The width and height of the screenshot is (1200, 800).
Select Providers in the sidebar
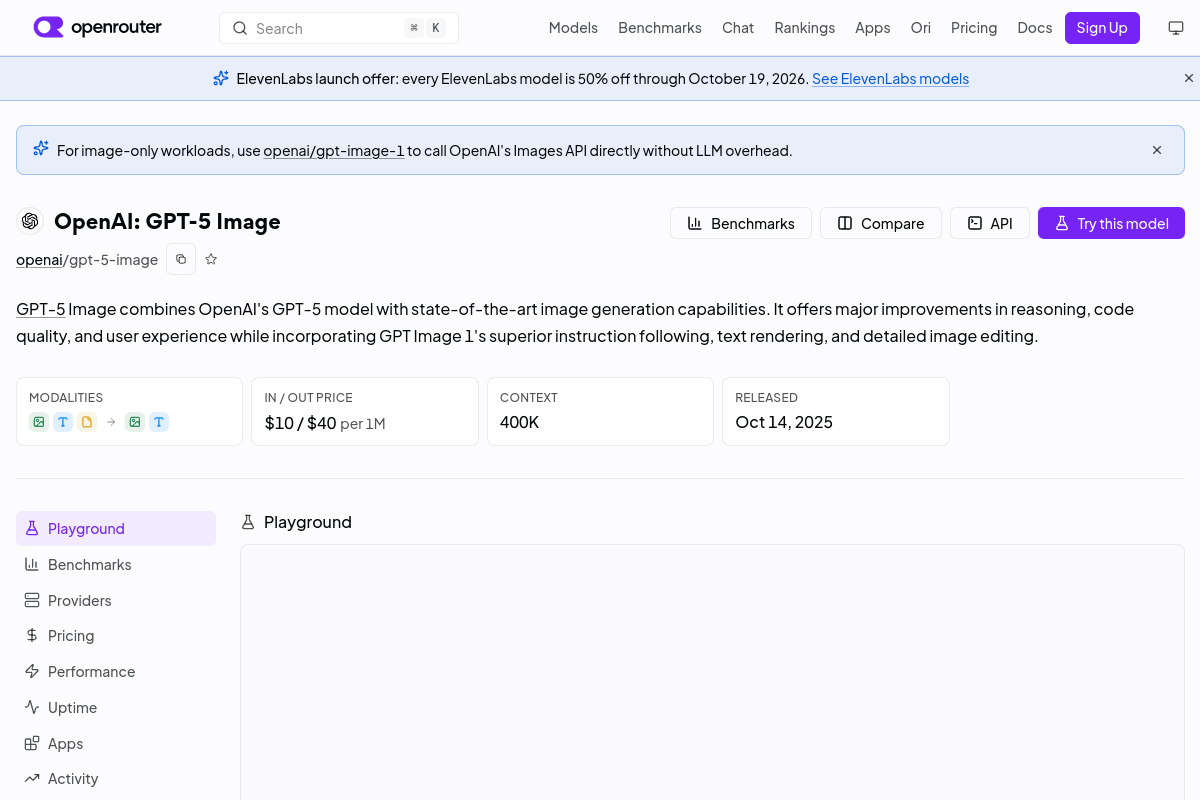pyautogui.click(x=116, y=600)
